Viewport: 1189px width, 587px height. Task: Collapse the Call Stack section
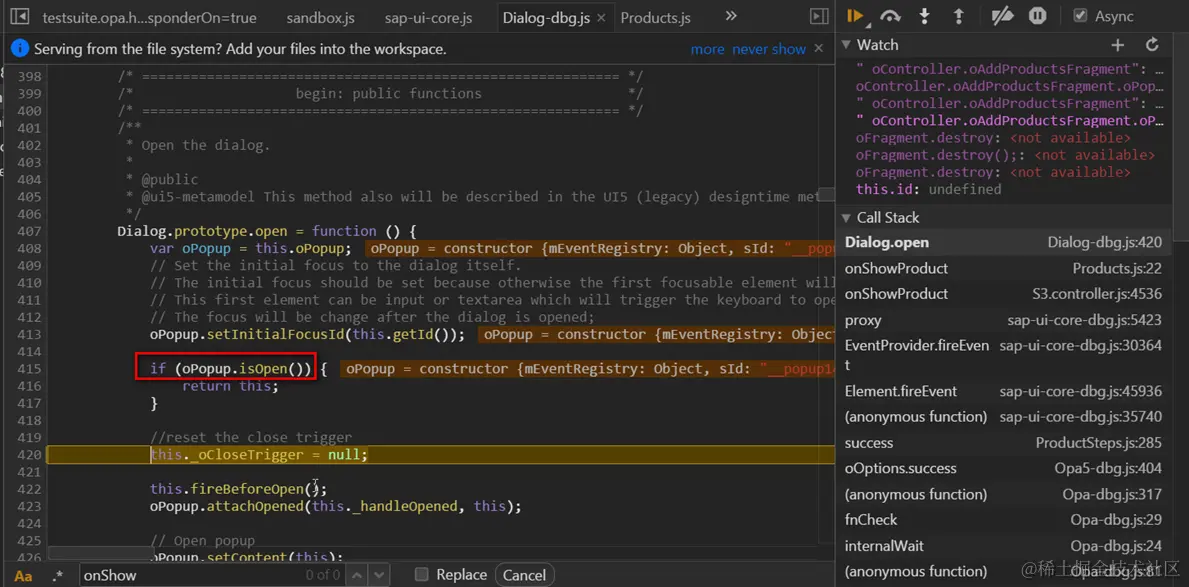click(845, 218)
